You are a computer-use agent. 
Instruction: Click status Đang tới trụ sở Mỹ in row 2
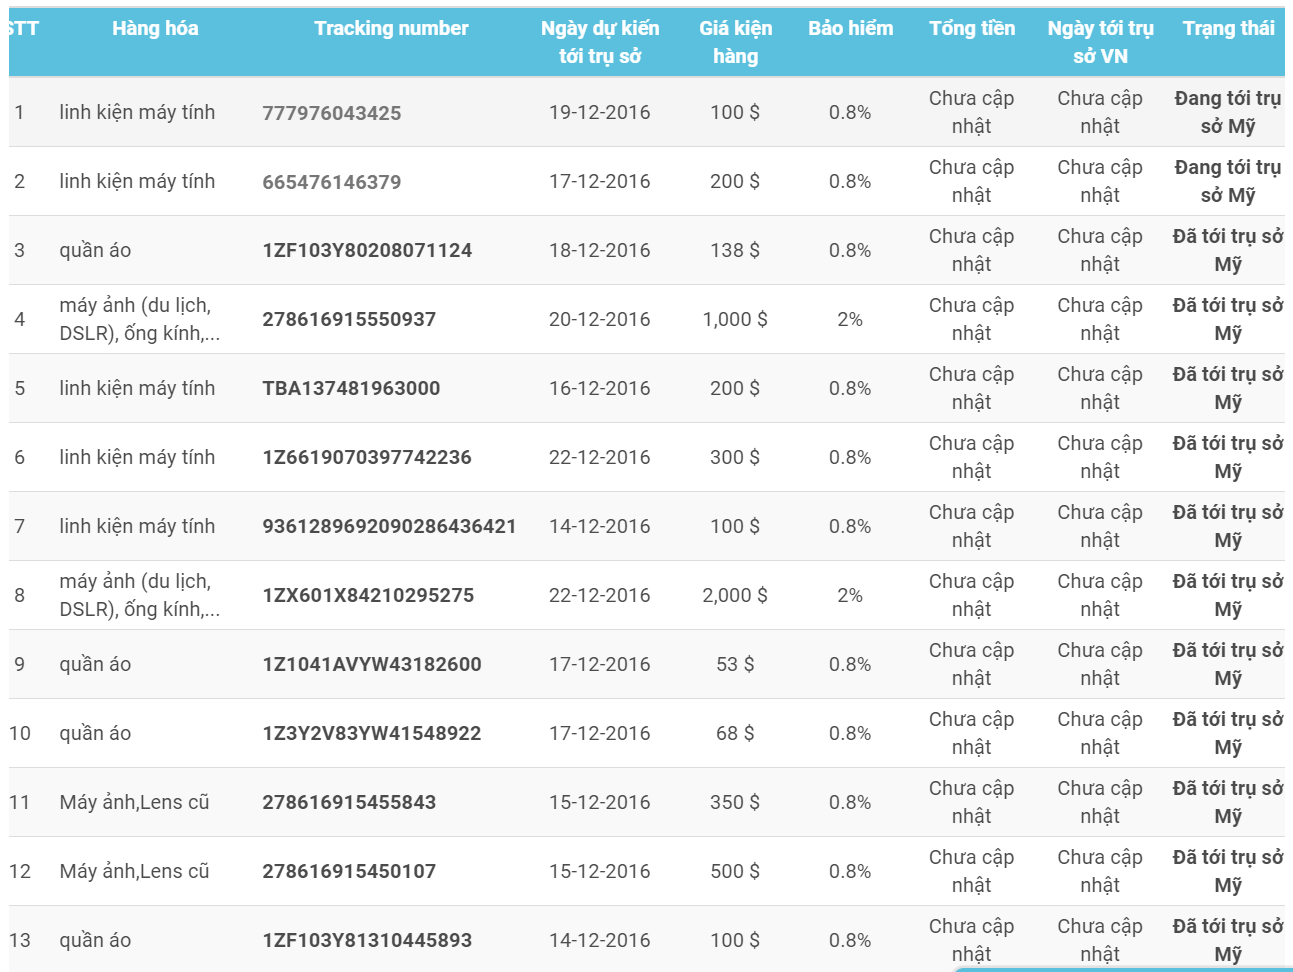click(x=1228, y=181)
